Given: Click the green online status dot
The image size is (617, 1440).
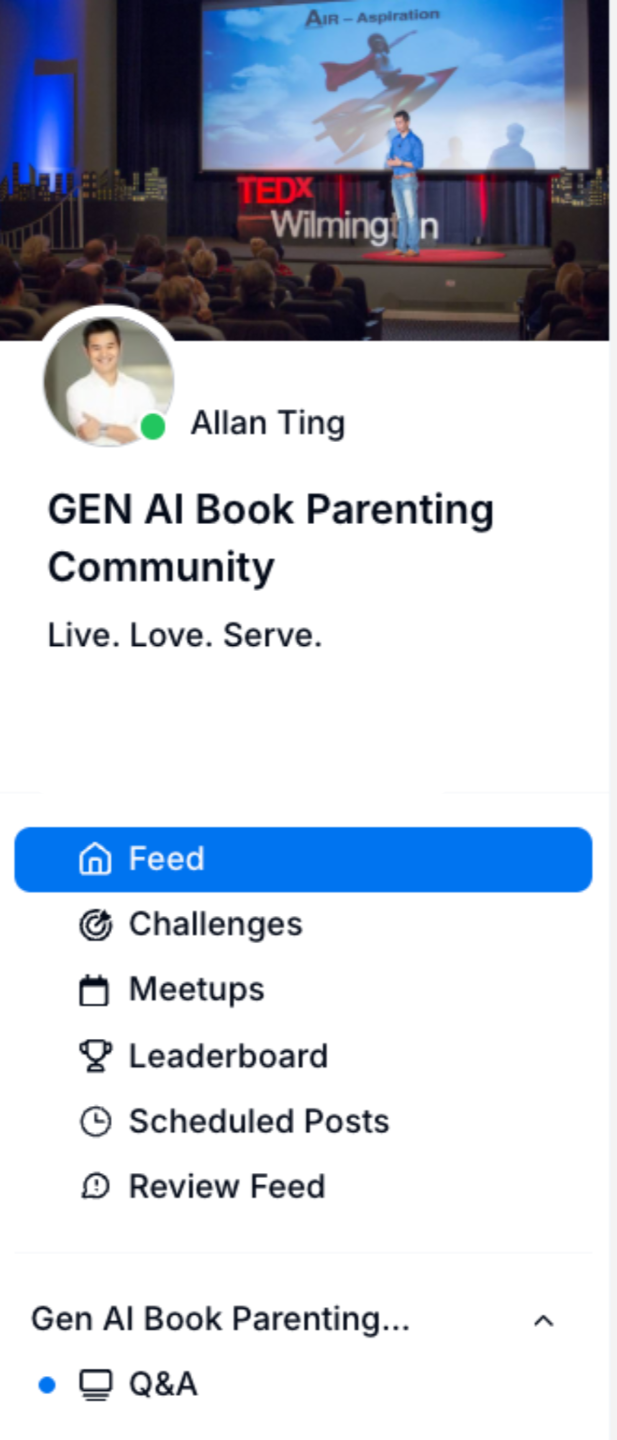Looking at the screenshot, I should (x=153, y=427).
